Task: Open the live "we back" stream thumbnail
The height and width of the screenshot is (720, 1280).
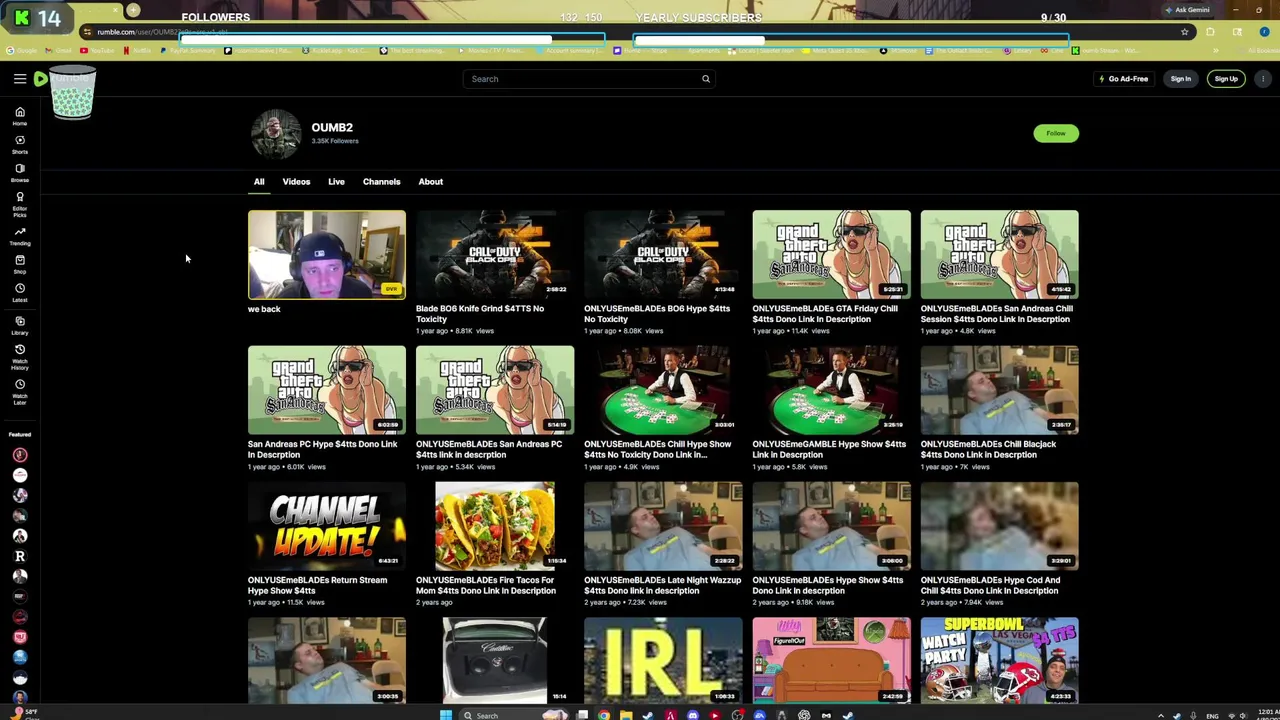Action: tap(327, 254)
